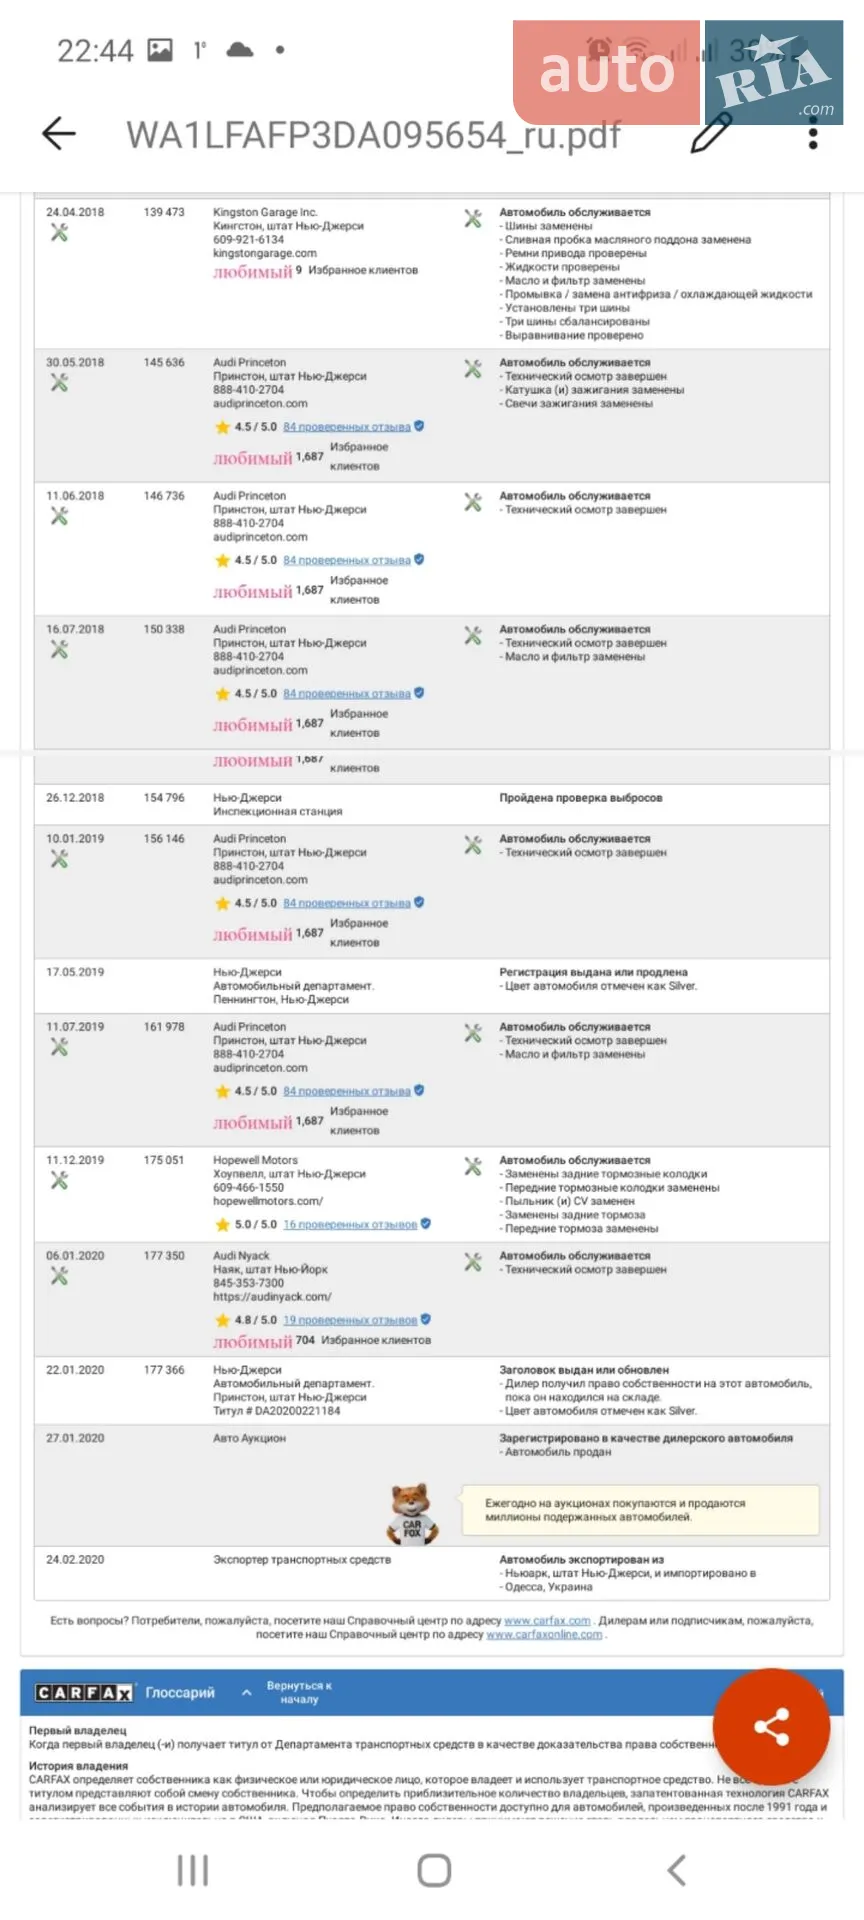This screenshot has width=864, height=1920.
Task: Tap the Android system back chevron
Action: coord(677,1870)
